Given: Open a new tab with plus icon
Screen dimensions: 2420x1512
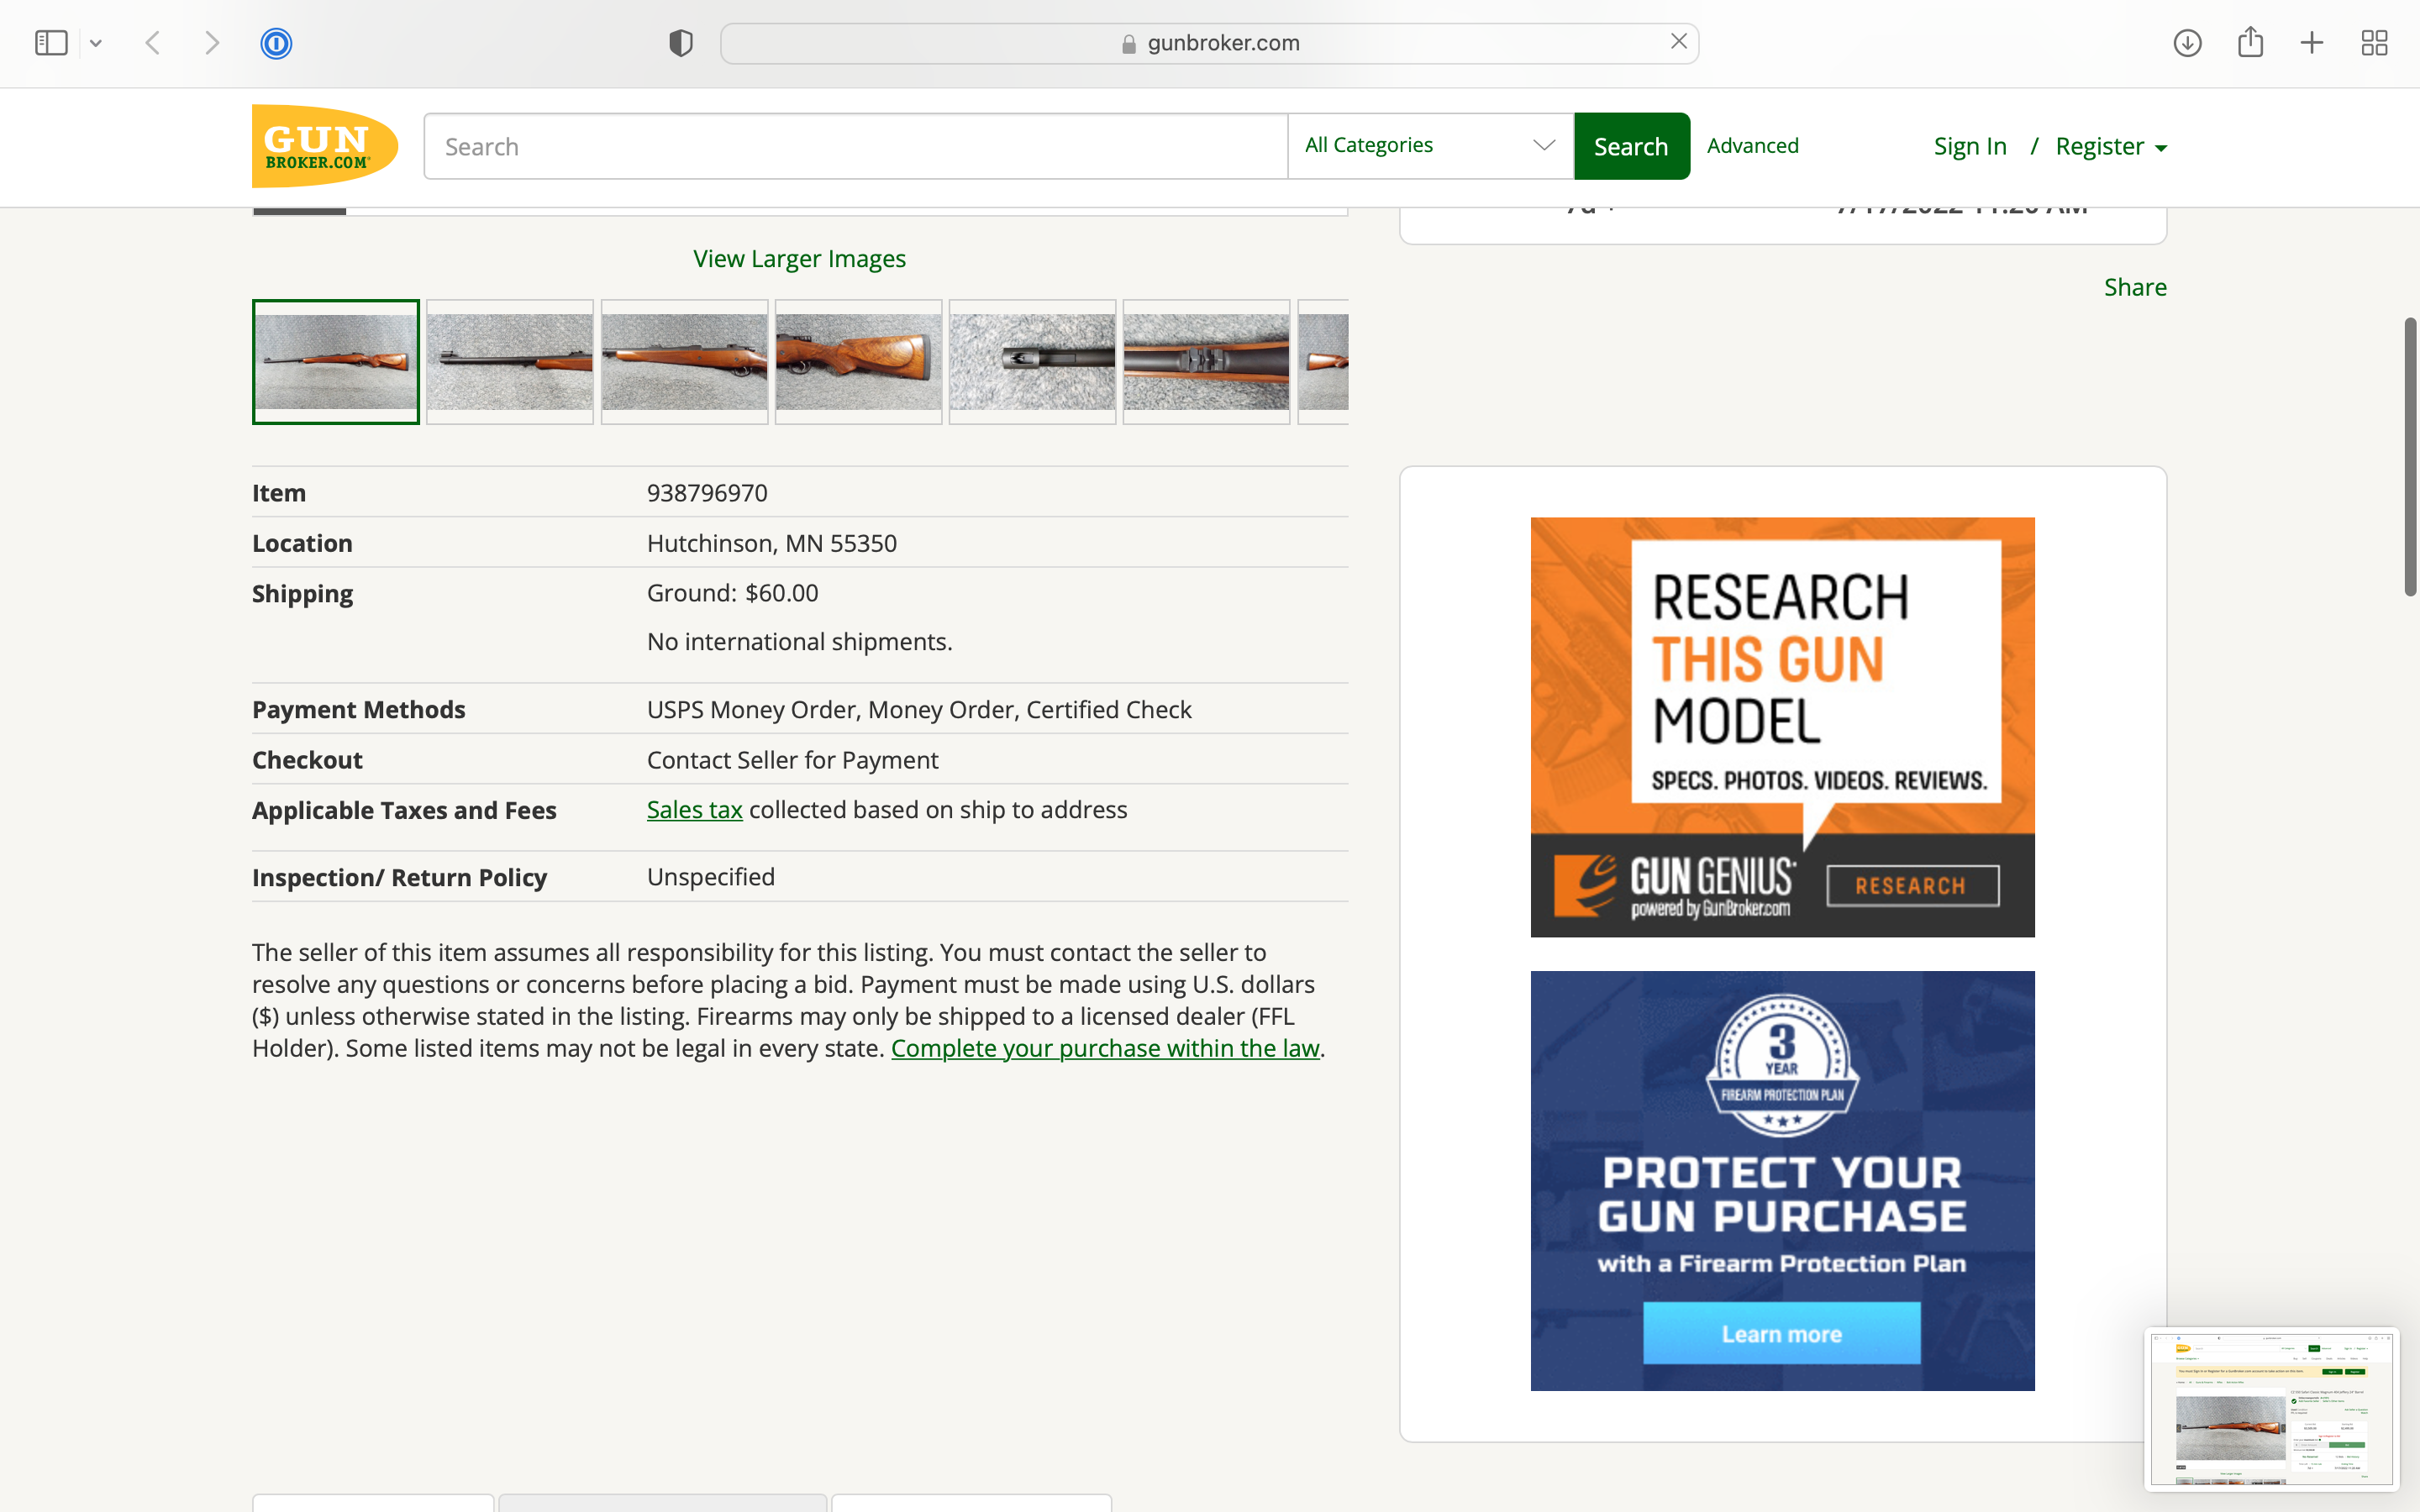Looking at the screenshot, I should click(x=2312, y=43).
